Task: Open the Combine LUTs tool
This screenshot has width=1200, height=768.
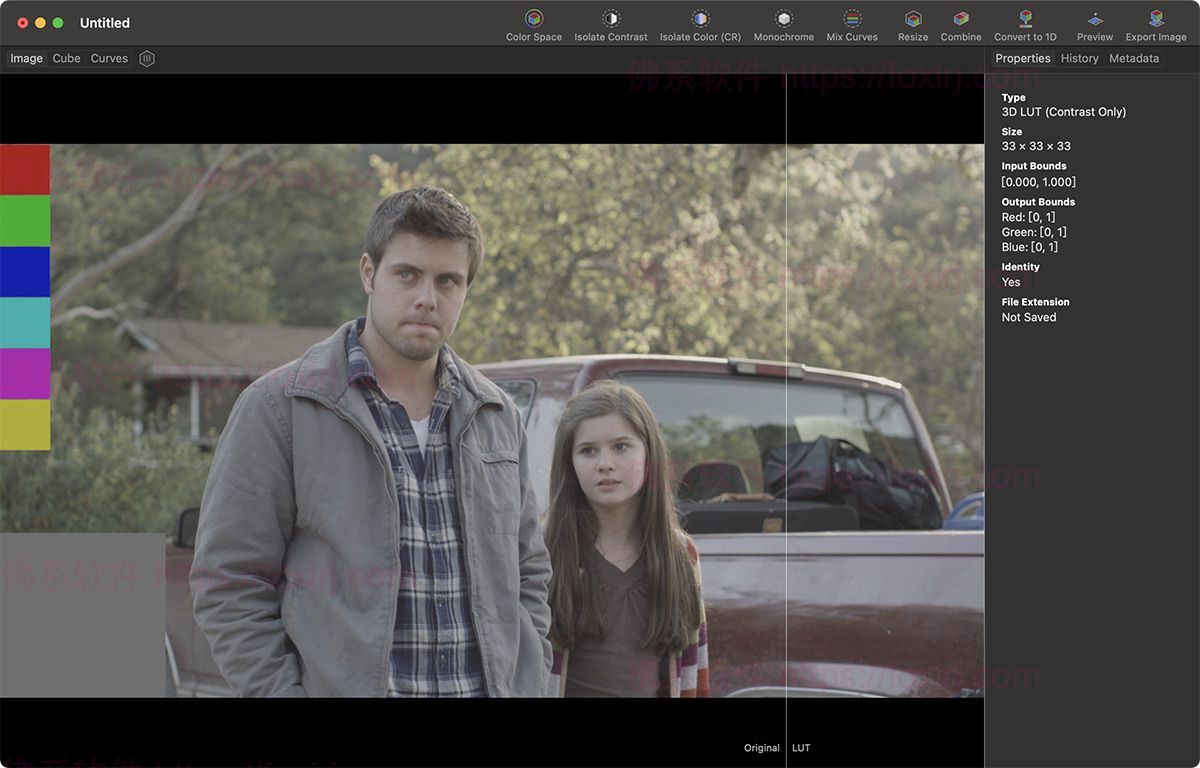Action: point(961,19)
